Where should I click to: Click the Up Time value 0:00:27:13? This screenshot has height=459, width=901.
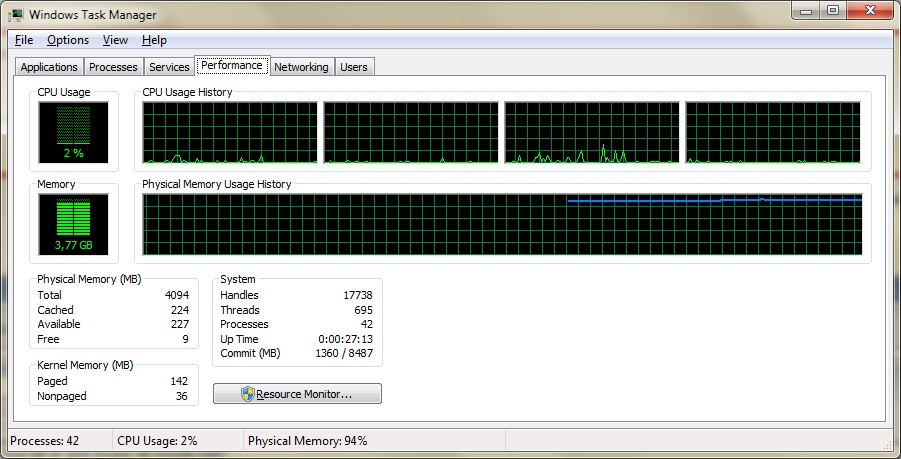point(346,339)
